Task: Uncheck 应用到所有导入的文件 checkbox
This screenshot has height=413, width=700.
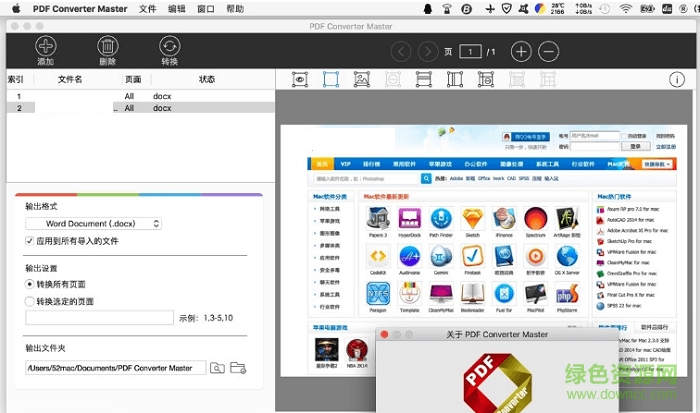Action: (29, 241)
